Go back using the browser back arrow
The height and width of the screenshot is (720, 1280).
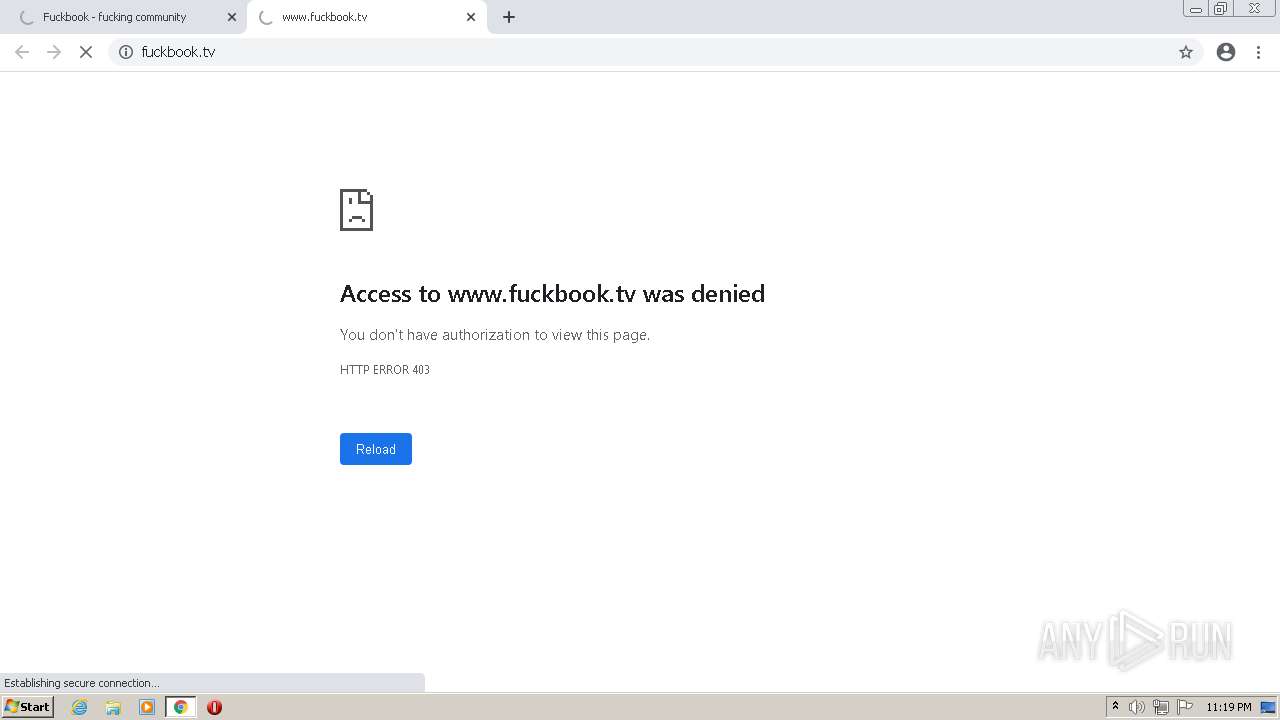click(x=22, y=52)
